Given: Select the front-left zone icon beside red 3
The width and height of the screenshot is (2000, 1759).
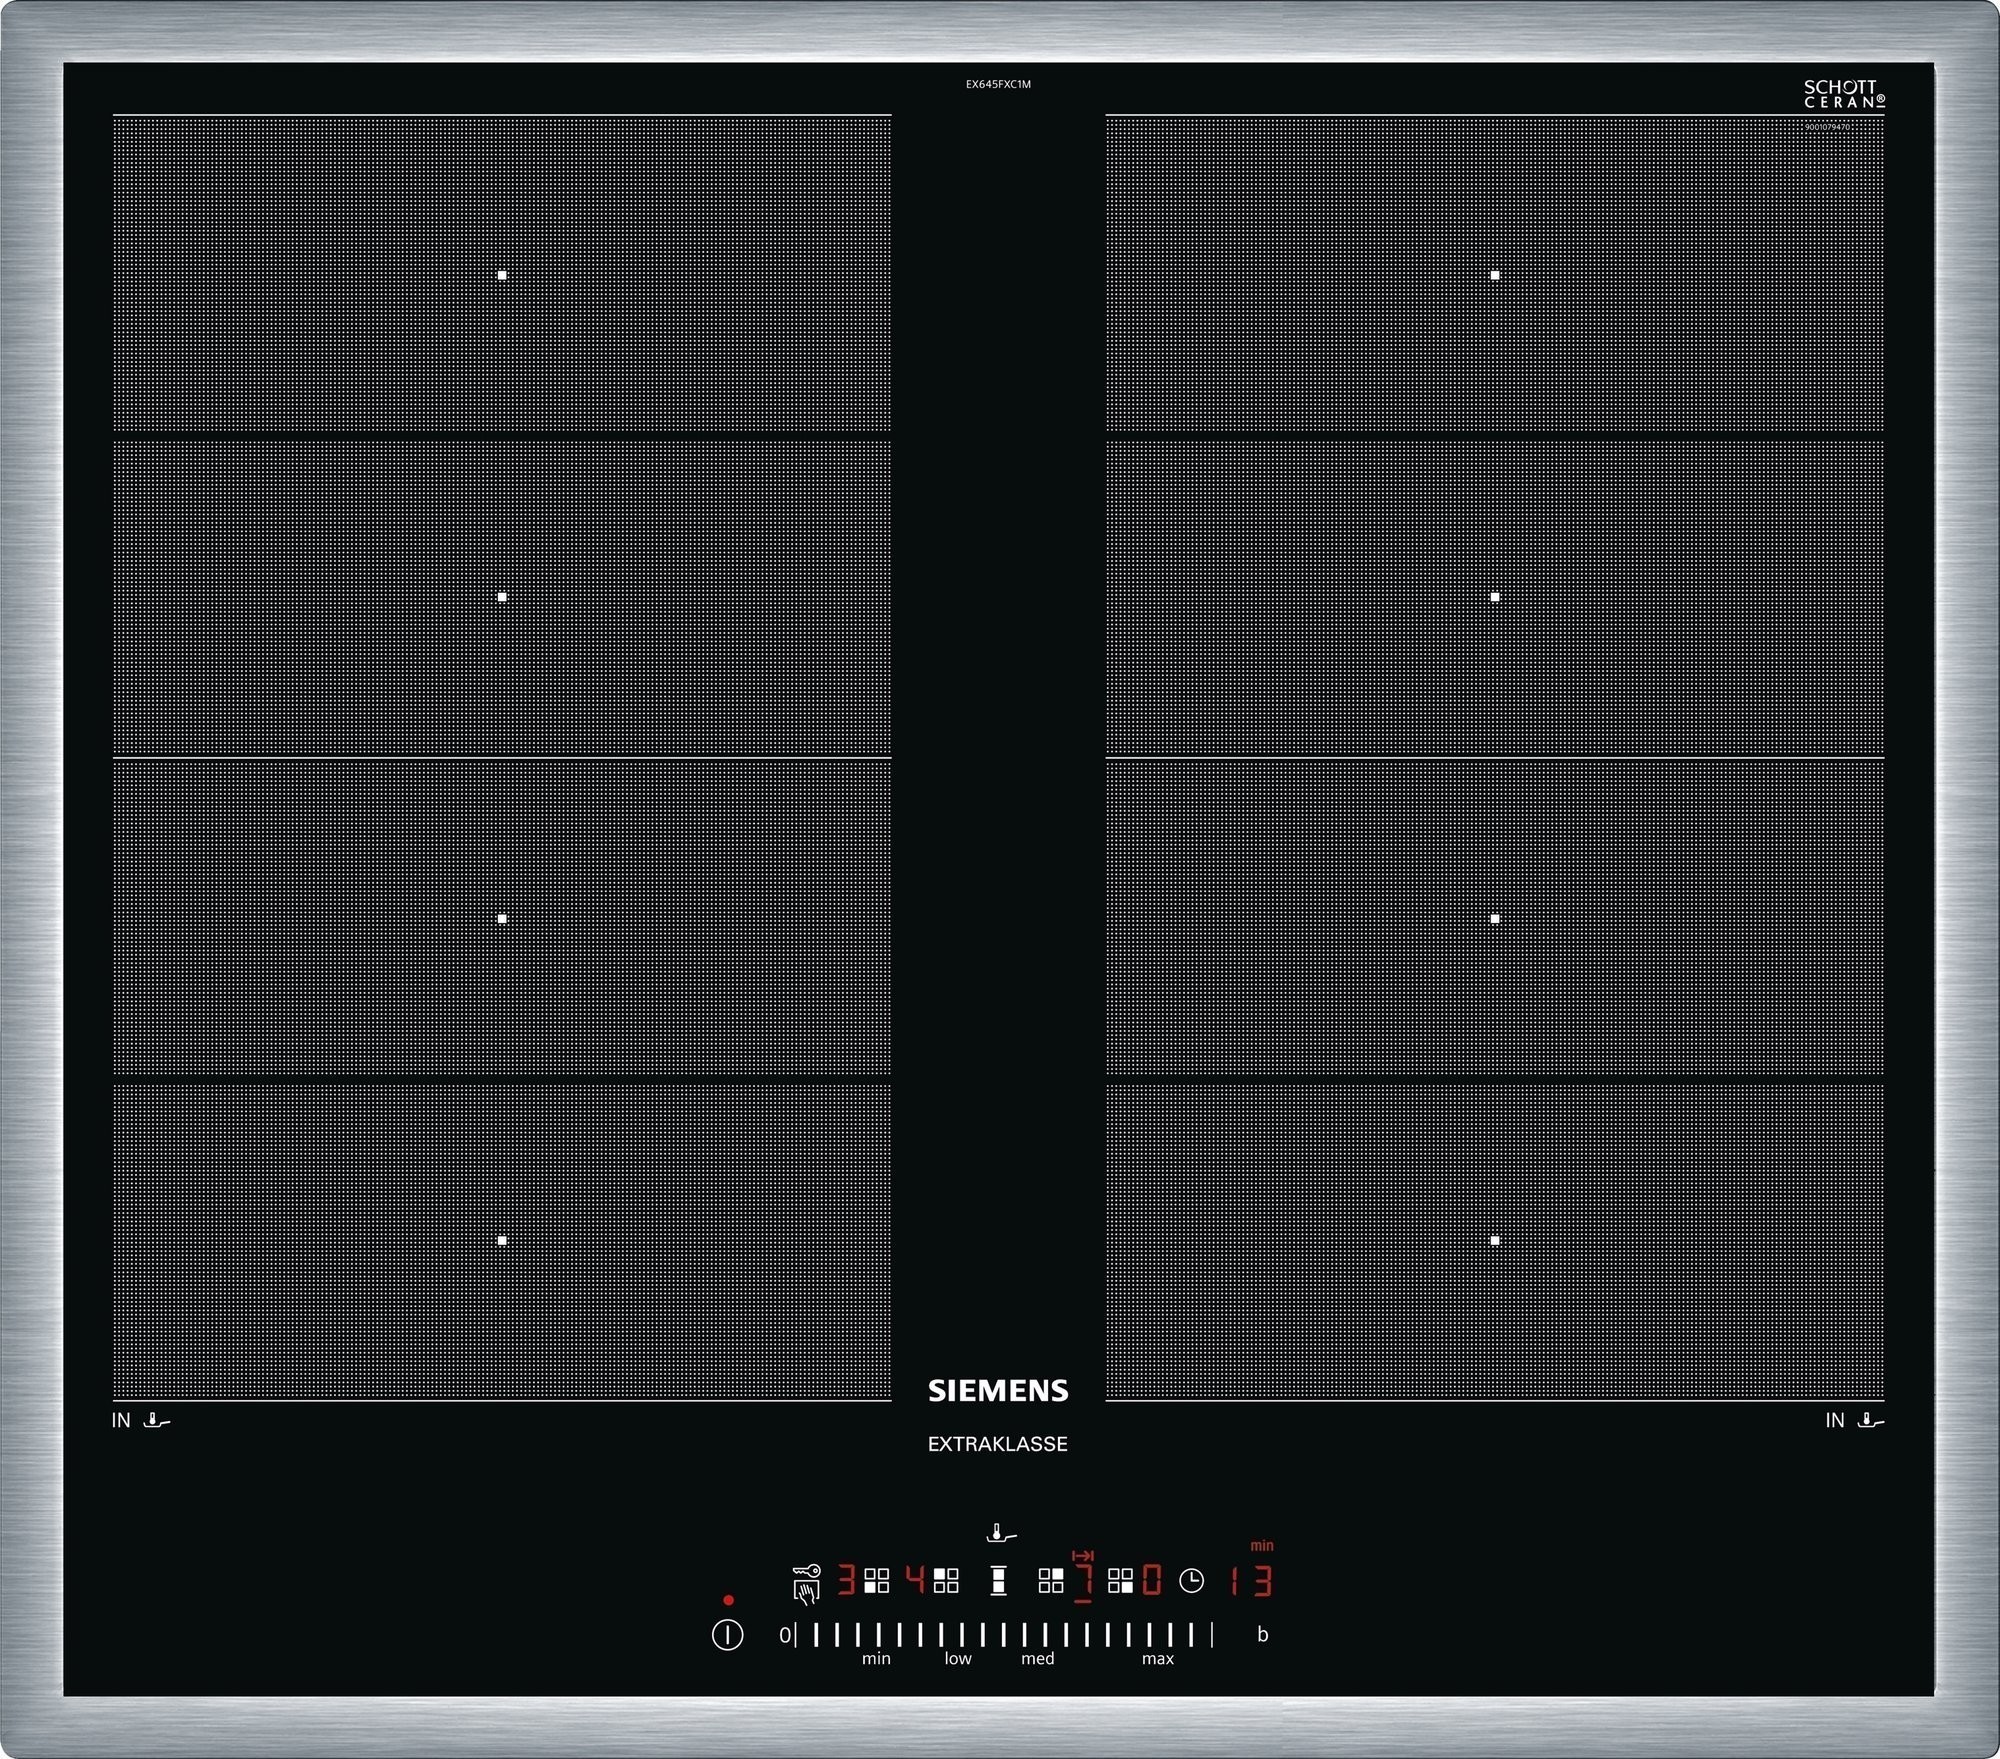Looking at the screenshot, I should (877, 1581).
